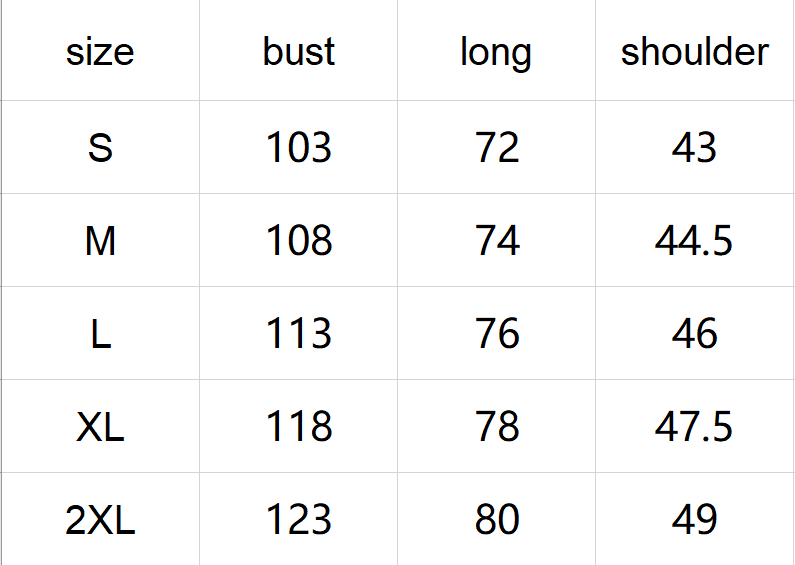Select length value 80

coord(497,520)
